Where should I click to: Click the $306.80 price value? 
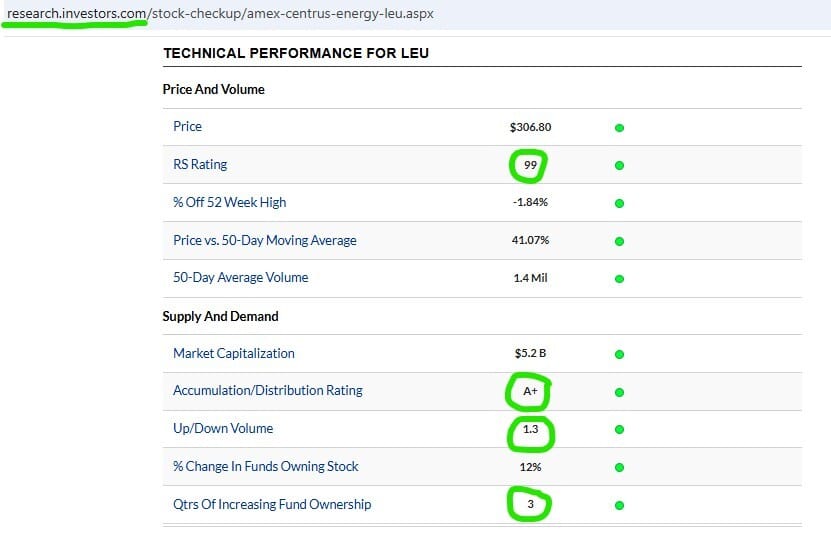(530, 127)
